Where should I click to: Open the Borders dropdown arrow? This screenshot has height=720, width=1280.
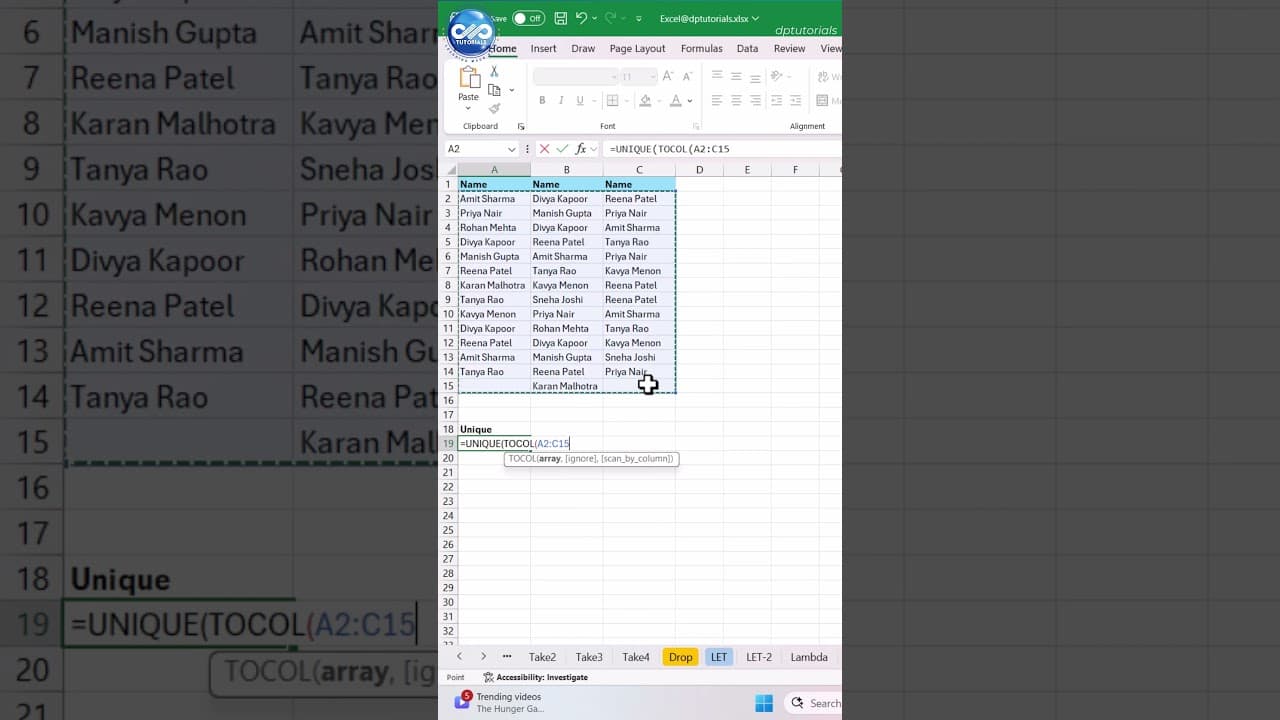626,100
